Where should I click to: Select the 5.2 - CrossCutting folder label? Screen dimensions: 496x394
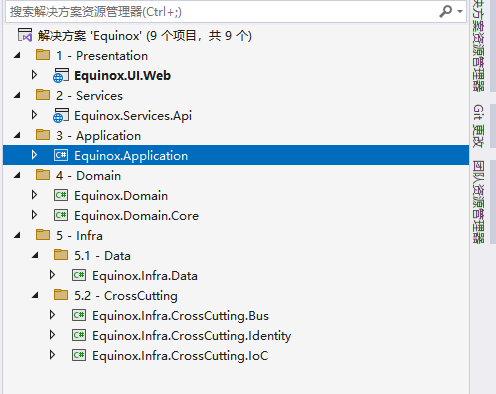coord(126,296)
